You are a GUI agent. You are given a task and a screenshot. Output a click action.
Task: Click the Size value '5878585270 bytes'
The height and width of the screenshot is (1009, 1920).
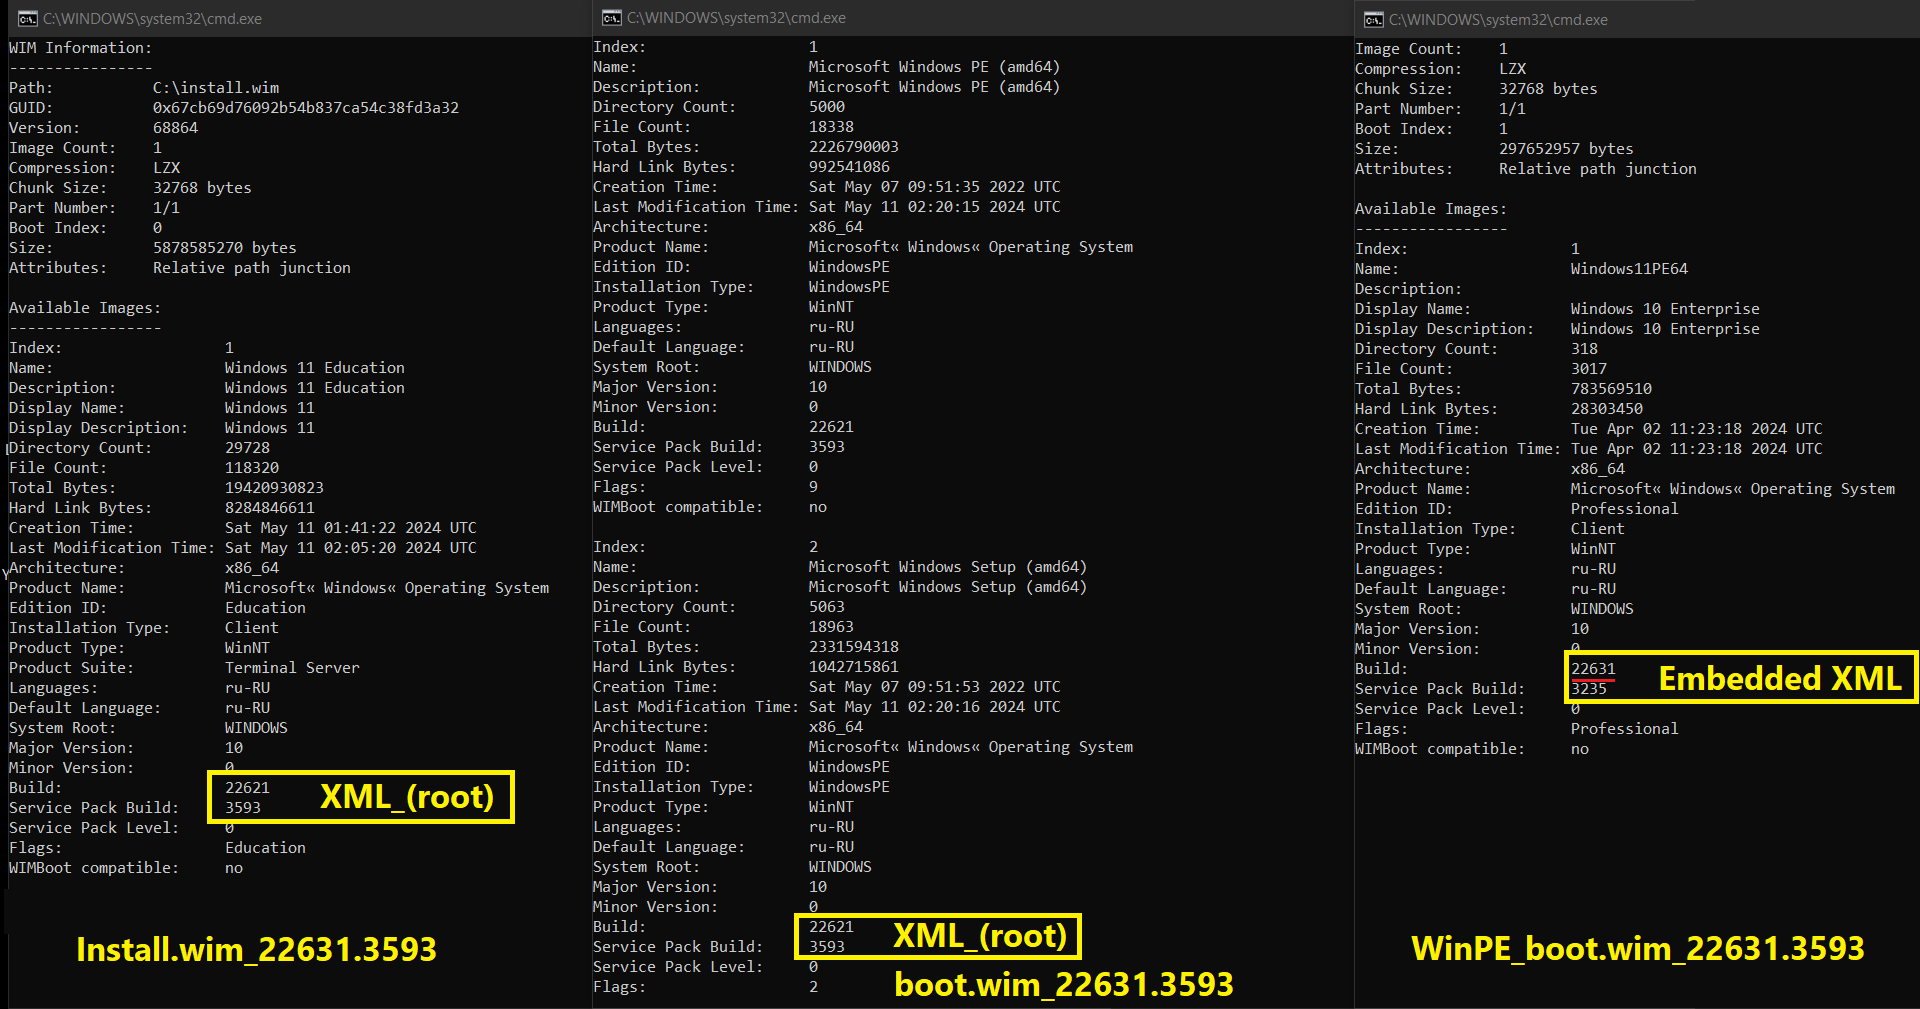coord(225,248)
